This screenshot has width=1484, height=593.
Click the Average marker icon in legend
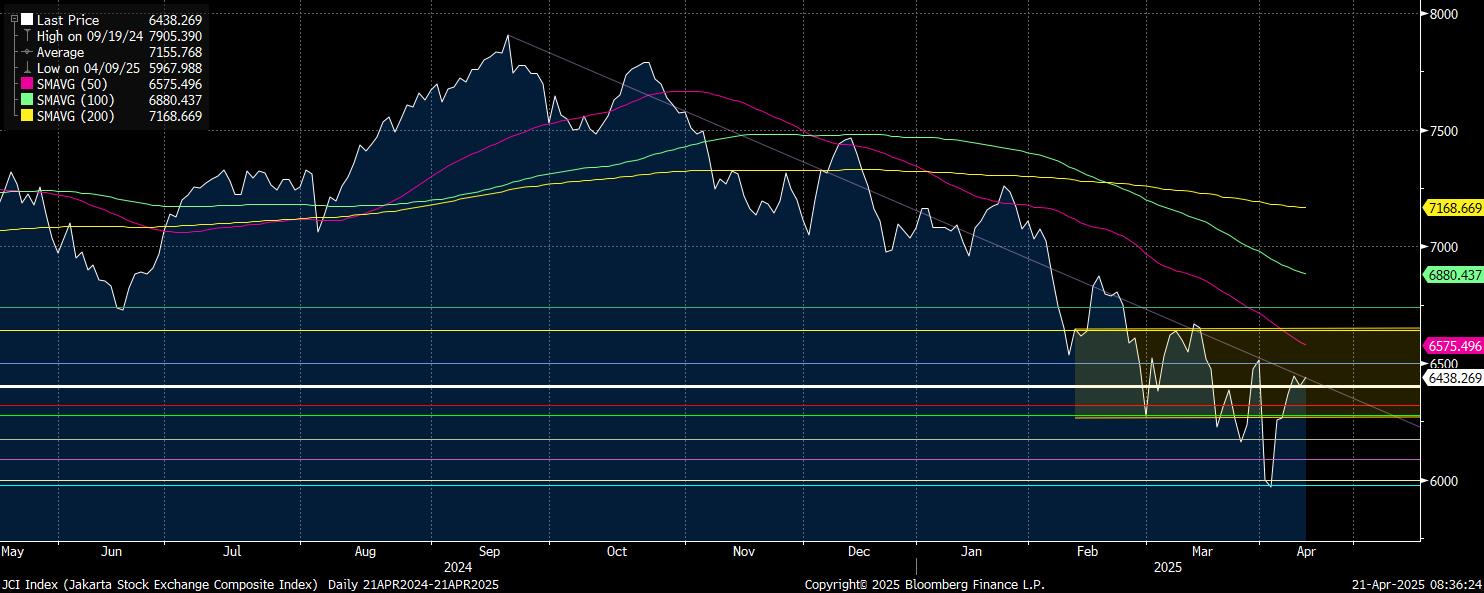click(27, 52)
